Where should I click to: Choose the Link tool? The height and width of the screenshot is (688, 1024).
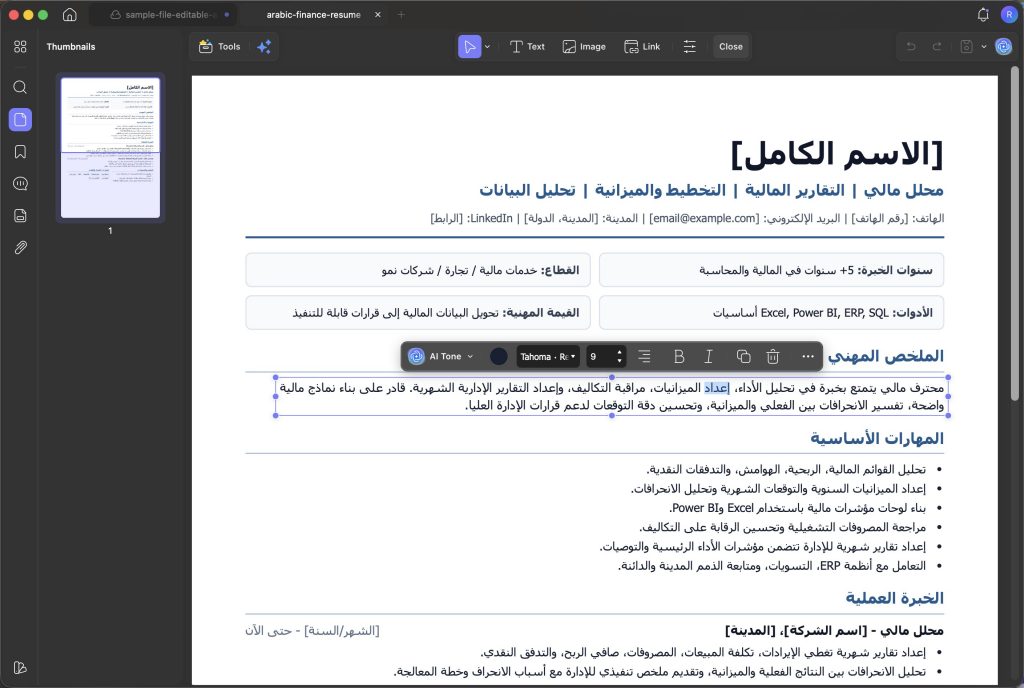point(642,46)
